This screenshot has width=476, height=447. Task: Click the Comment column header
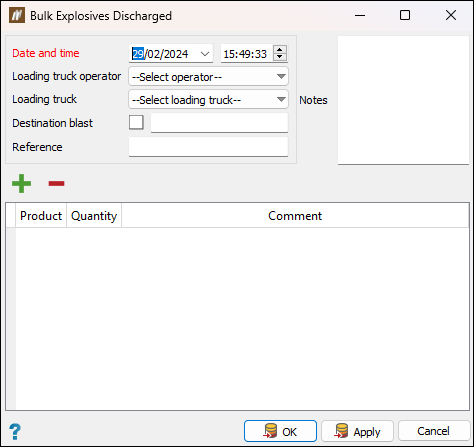tap(295, 216)
